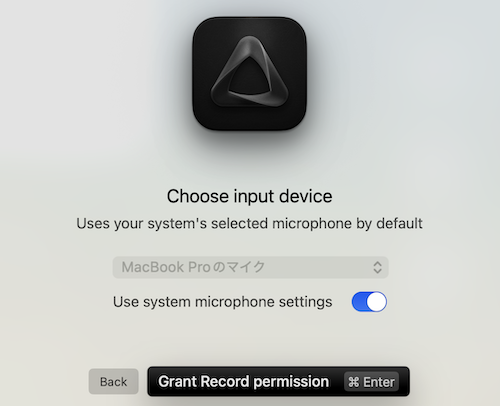Click the white knob of the blue switch

pyautogui.click(x=376, y=302)
